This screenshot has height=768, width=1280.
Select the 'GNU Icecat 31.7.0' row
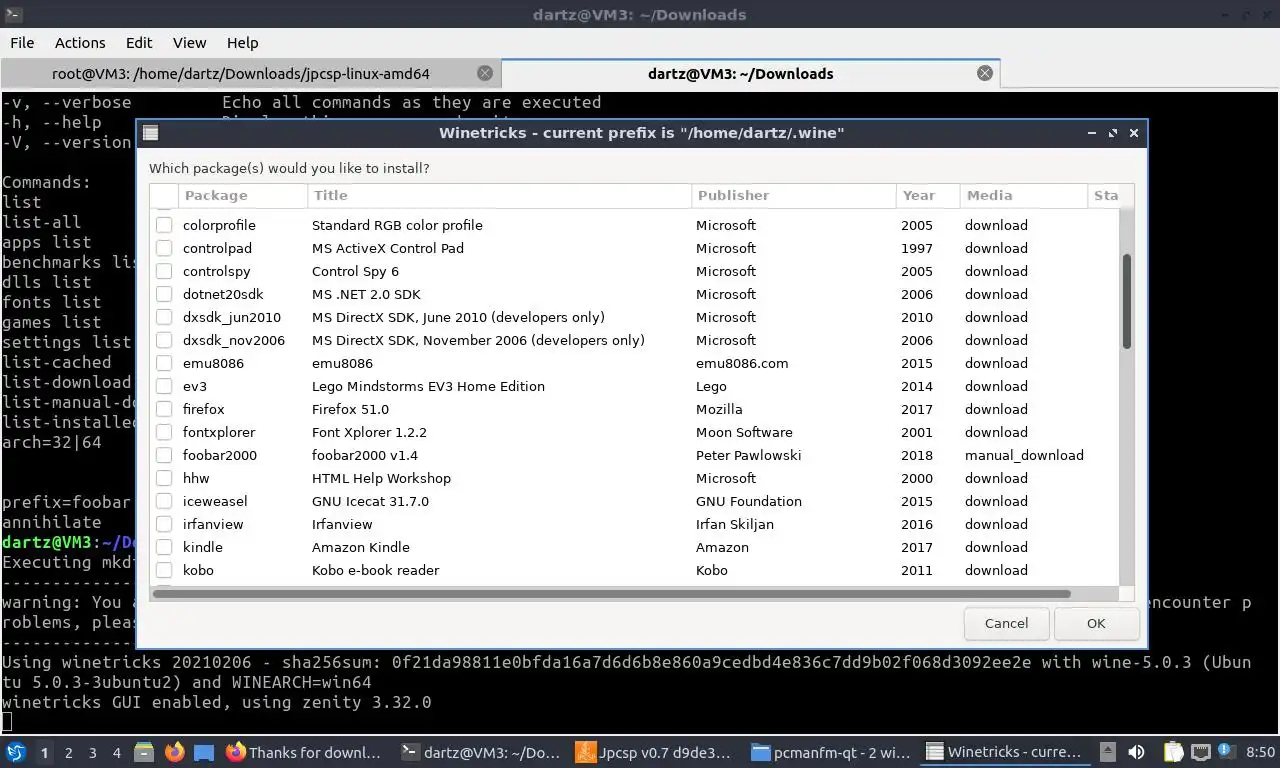click(x=635, y=501)
